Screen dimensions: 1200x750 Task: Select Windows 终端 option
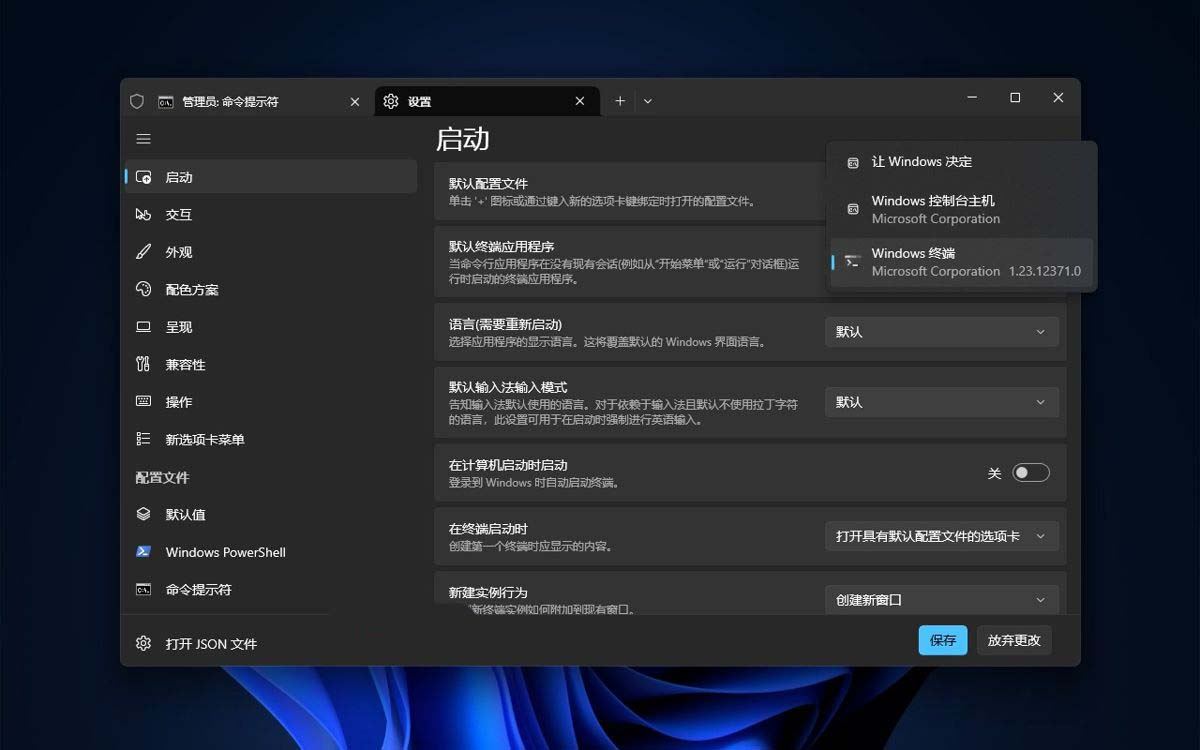[x=962, y=262]
